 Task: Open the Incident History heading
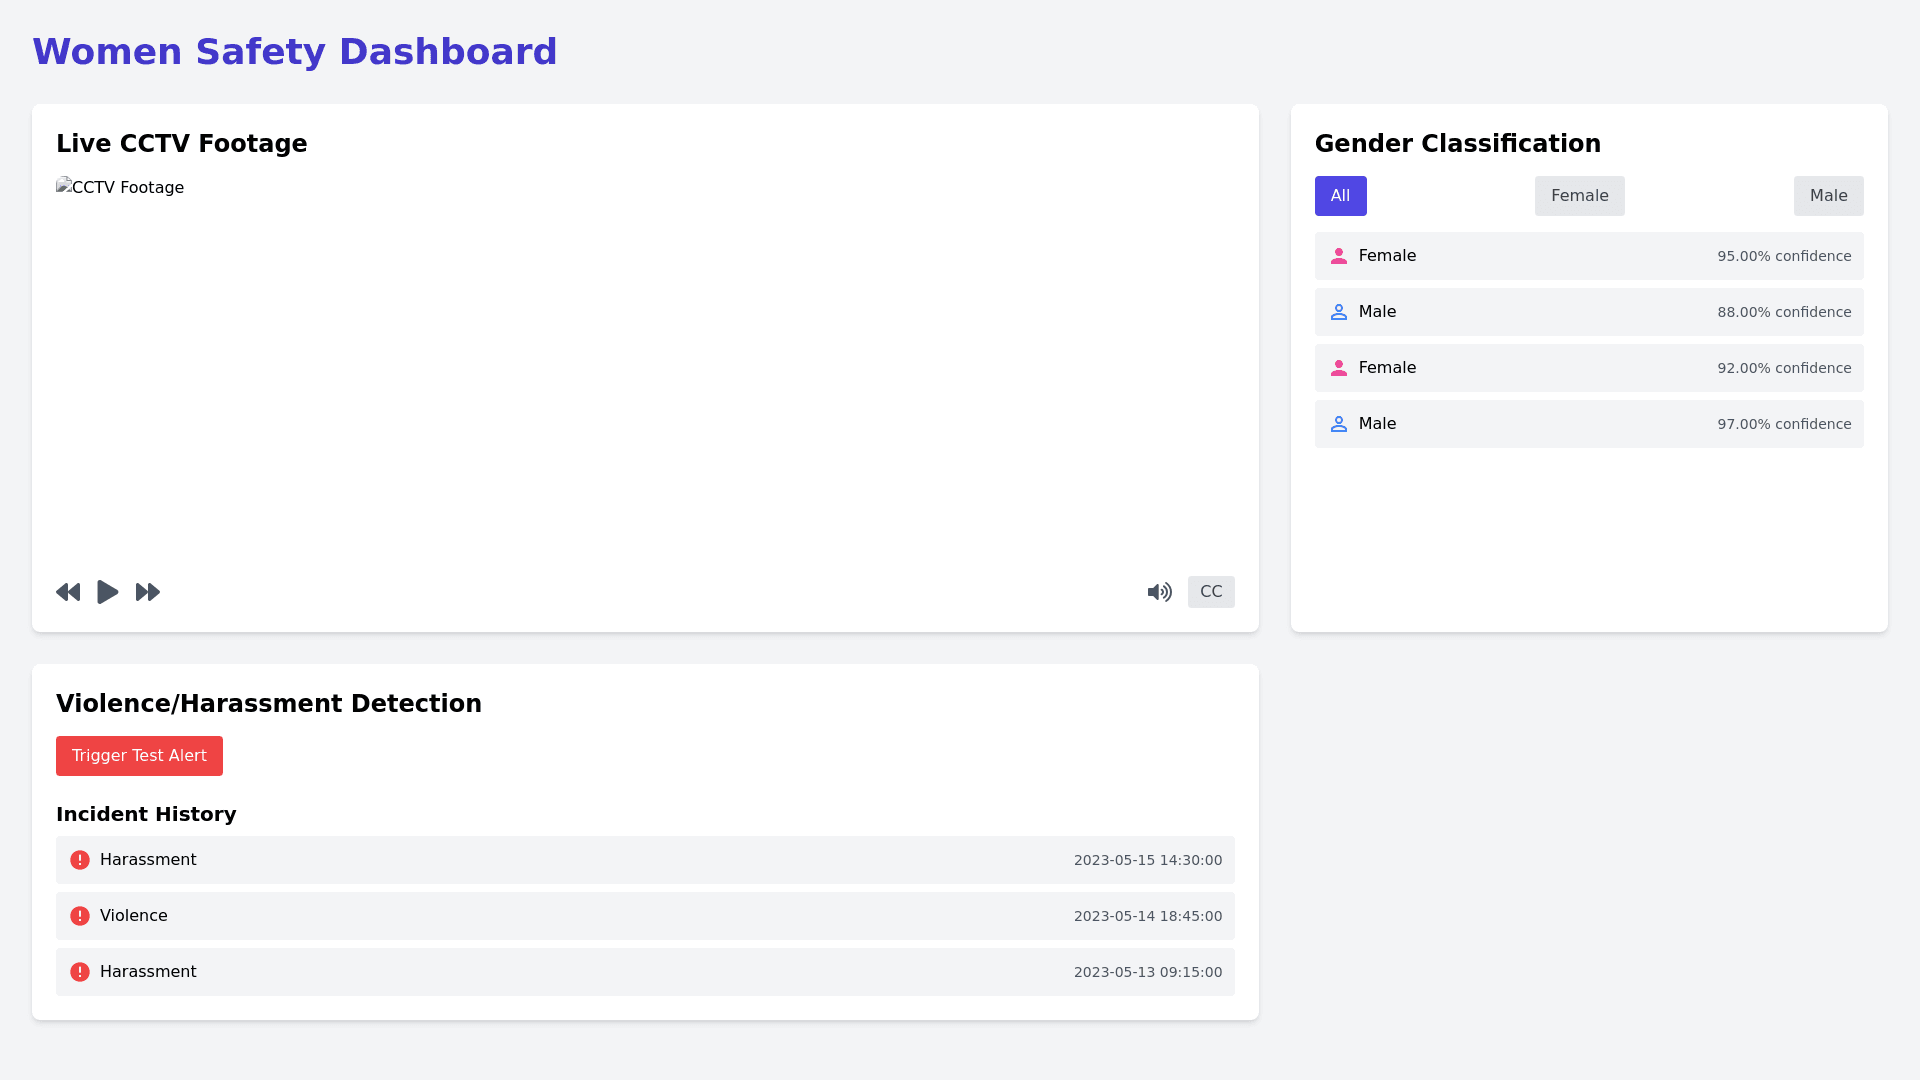pos(146,814)
